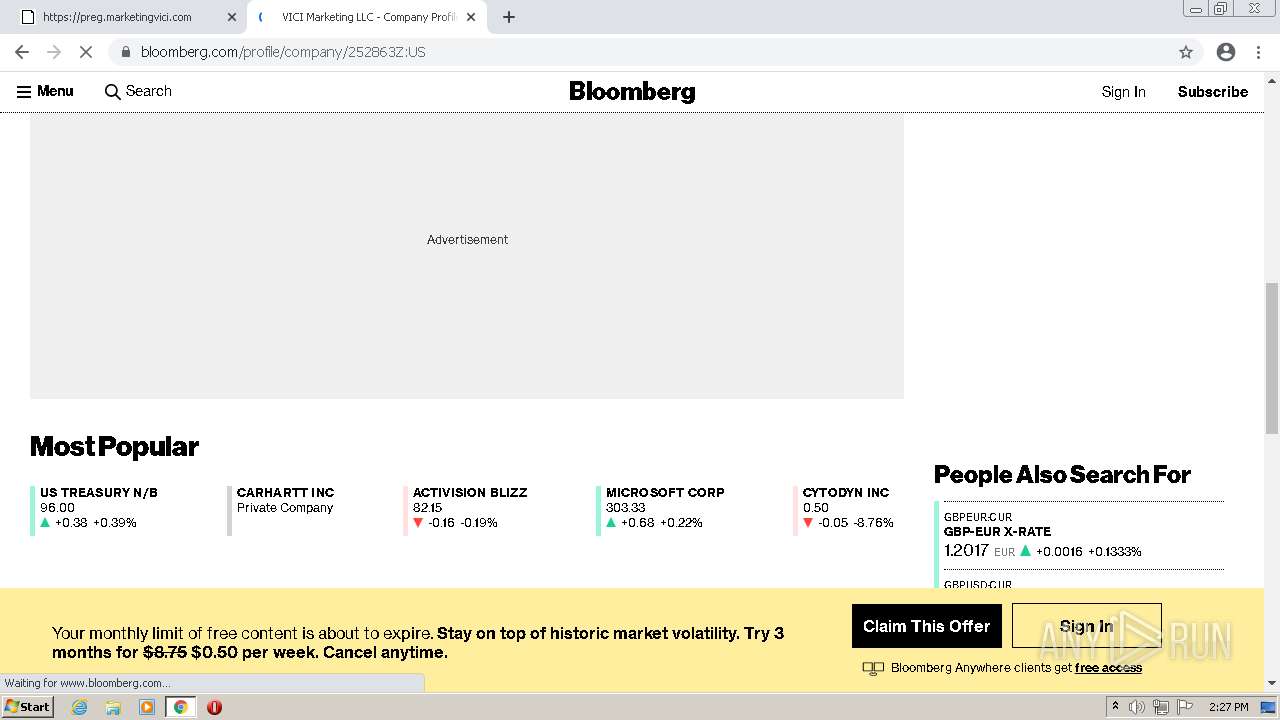Click the Subscribe link in the header
Screen dimensions: 1280x720
pos(1212,92)
